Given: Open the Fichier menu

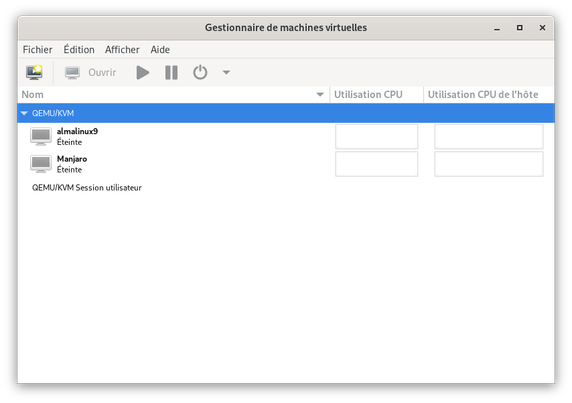Looking at the screenshot, I should pyautogui.click(x=38, y=50).
